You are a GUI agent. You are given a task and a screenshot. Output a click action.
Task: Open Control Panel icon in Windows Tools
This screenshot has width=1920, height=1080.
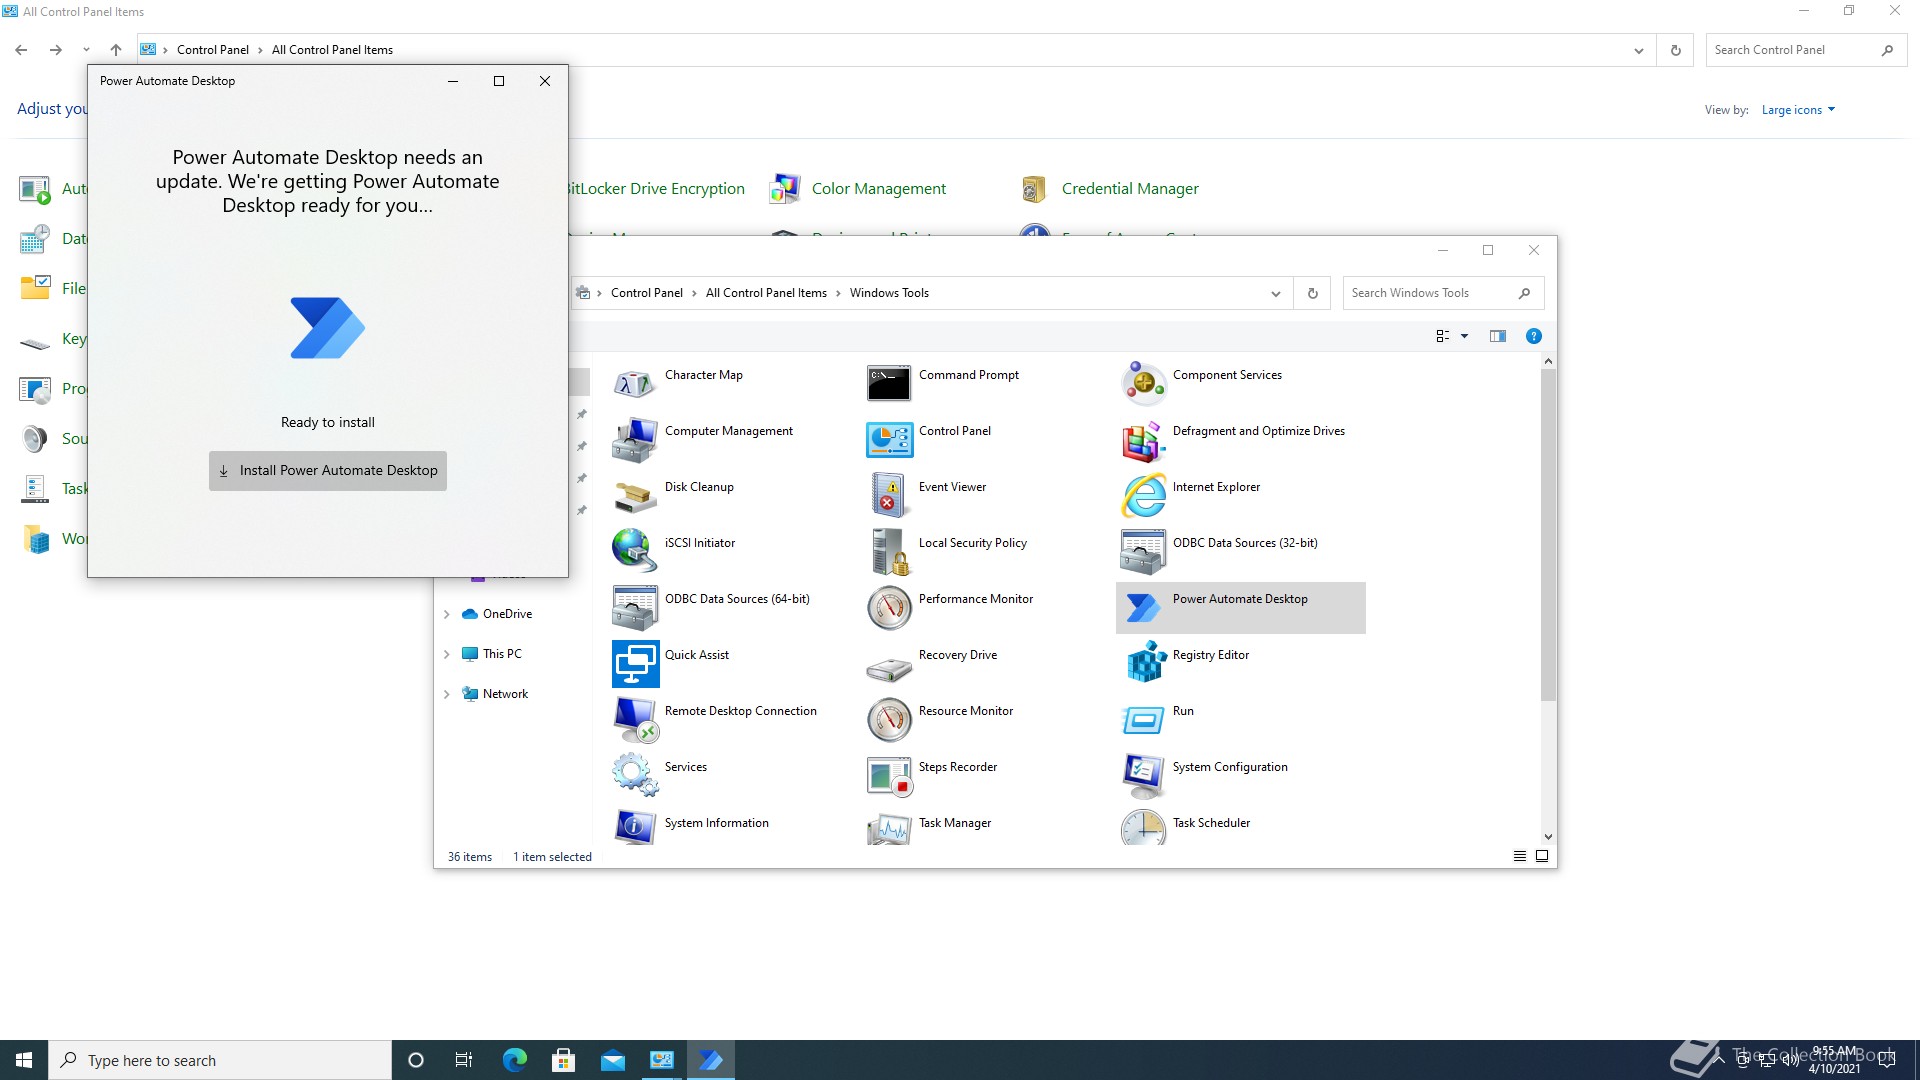tap(889, 438)
